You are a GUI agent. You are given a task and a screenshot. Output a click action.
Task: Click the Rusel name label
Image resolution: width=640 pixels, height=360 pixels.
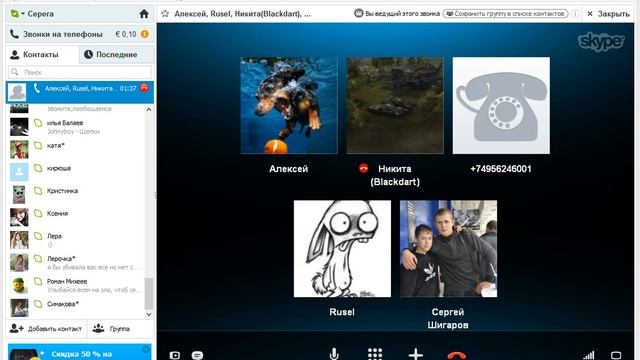(342, 312)
